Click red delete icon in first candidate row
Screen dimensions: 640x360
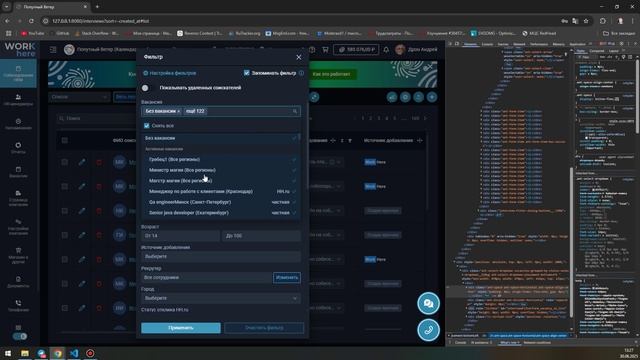coord(99,162)
